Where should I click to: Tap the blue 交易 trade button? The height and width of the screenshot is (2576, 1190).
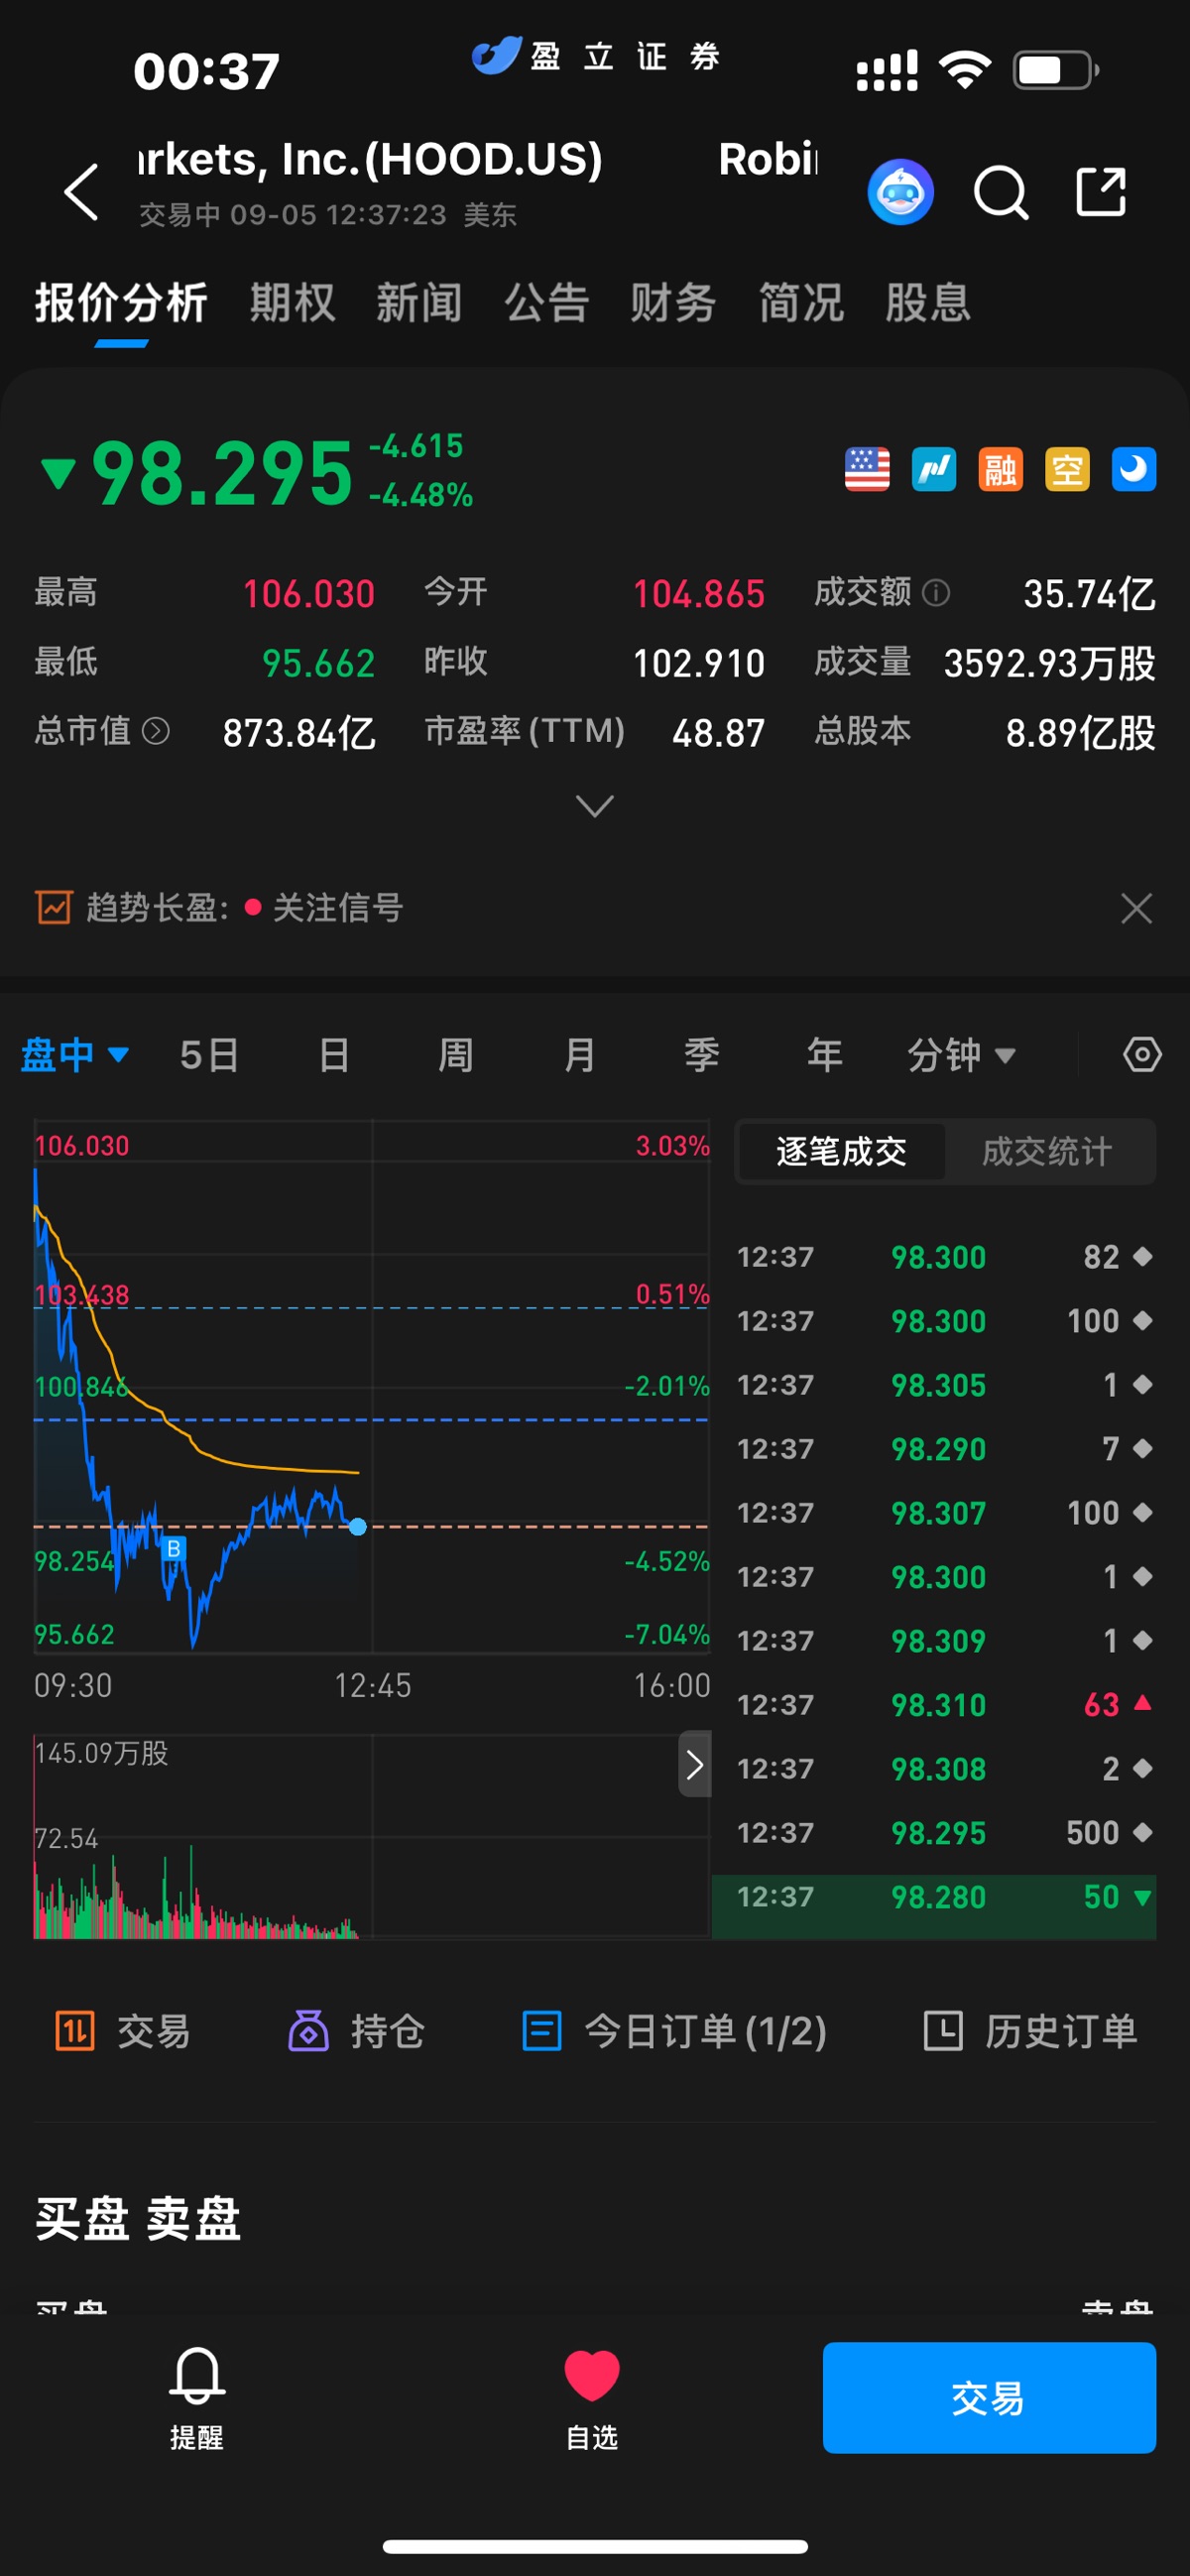tap(989, 2397)
